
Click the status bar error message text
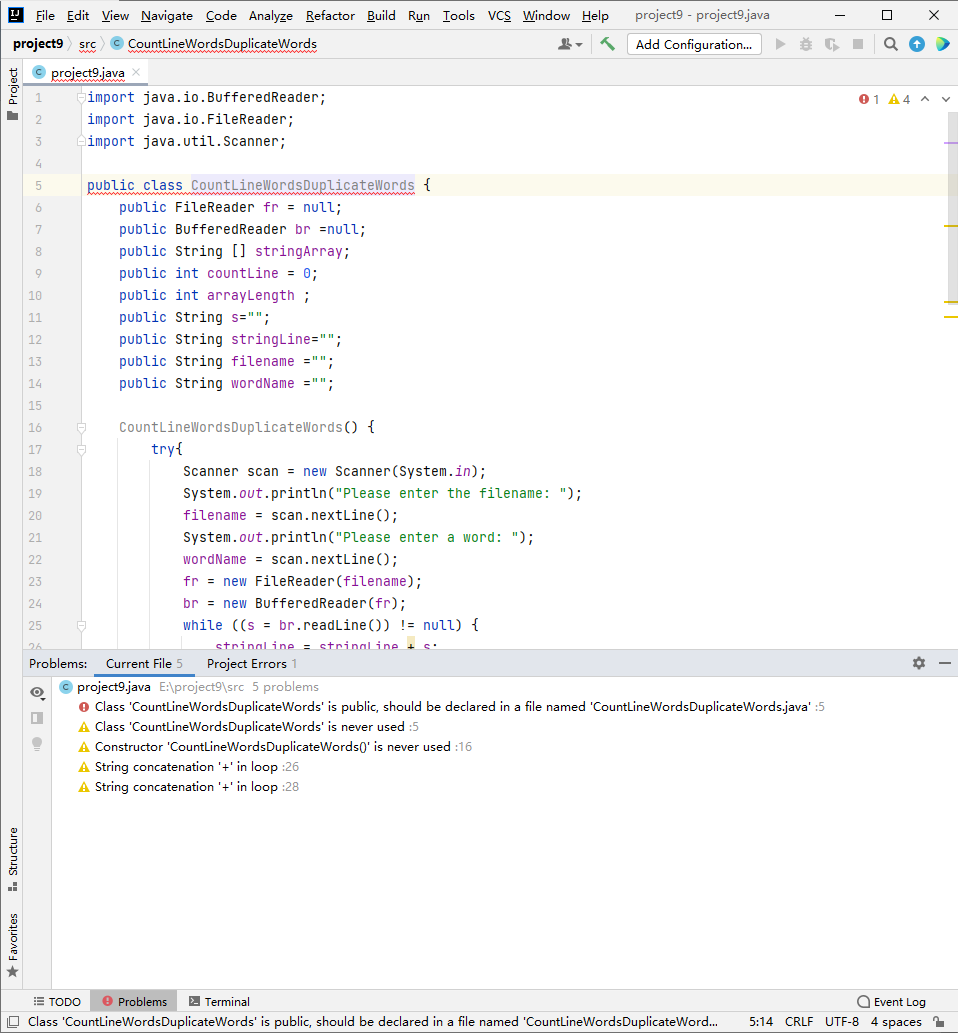tap(372, 1022)
